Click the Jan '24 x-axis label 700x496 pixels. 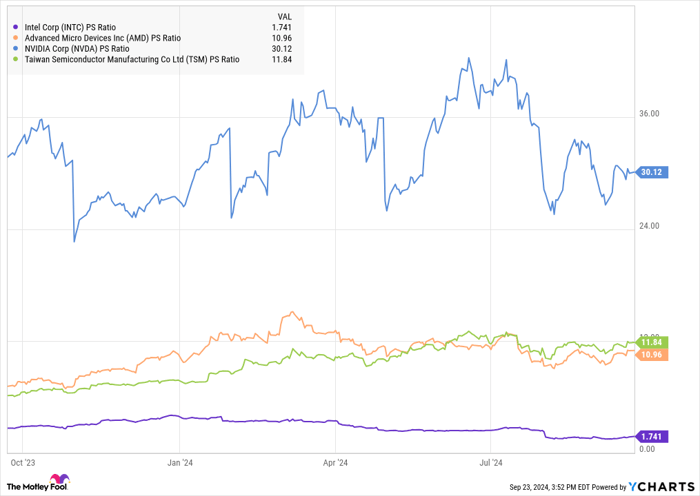click(180, 463)
